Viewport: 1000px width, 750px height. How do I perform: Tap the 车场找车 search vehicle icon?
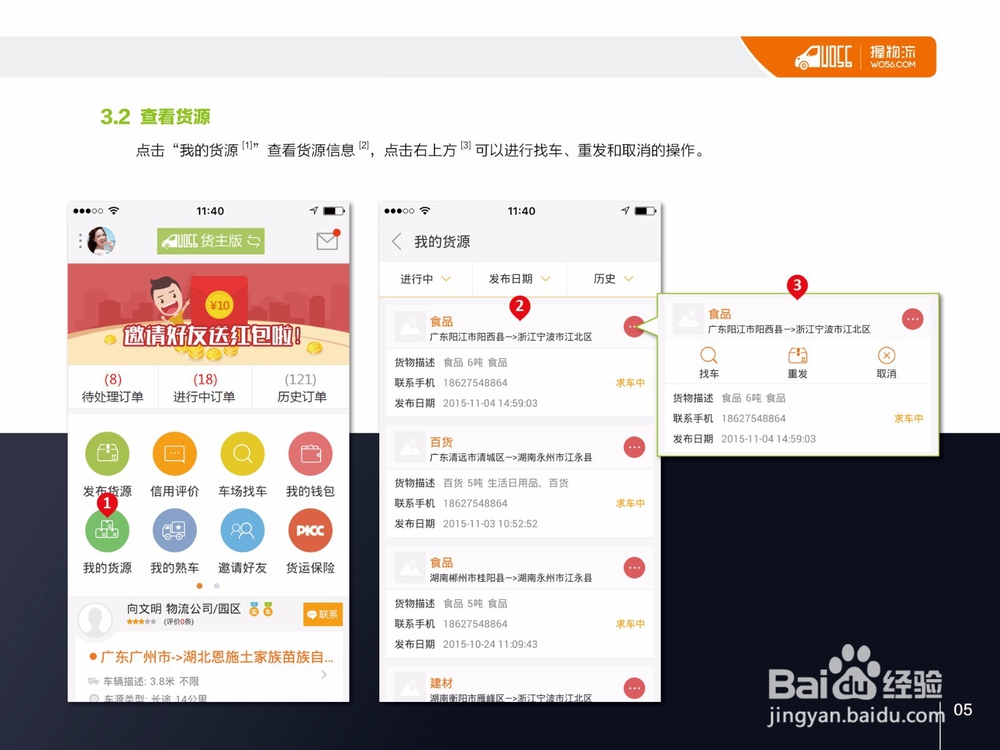coord(242,453)
